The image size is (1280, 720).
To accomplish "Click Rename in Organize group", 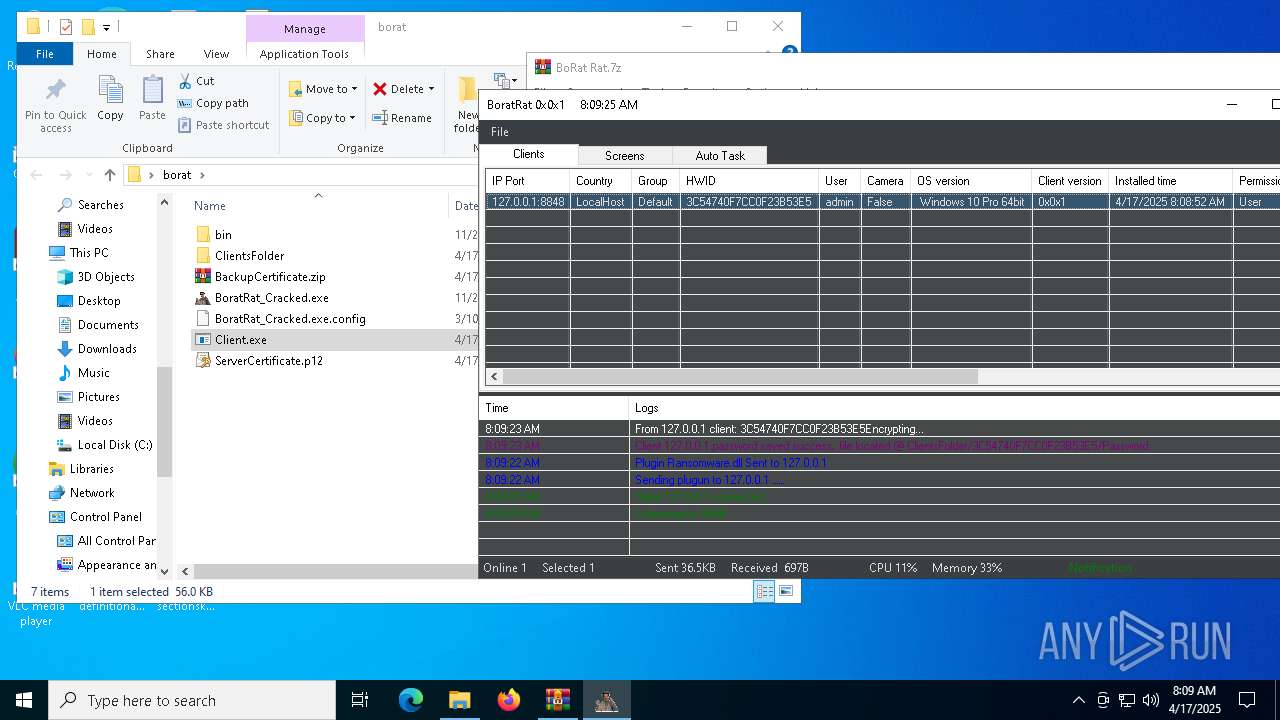I will 402,118.
